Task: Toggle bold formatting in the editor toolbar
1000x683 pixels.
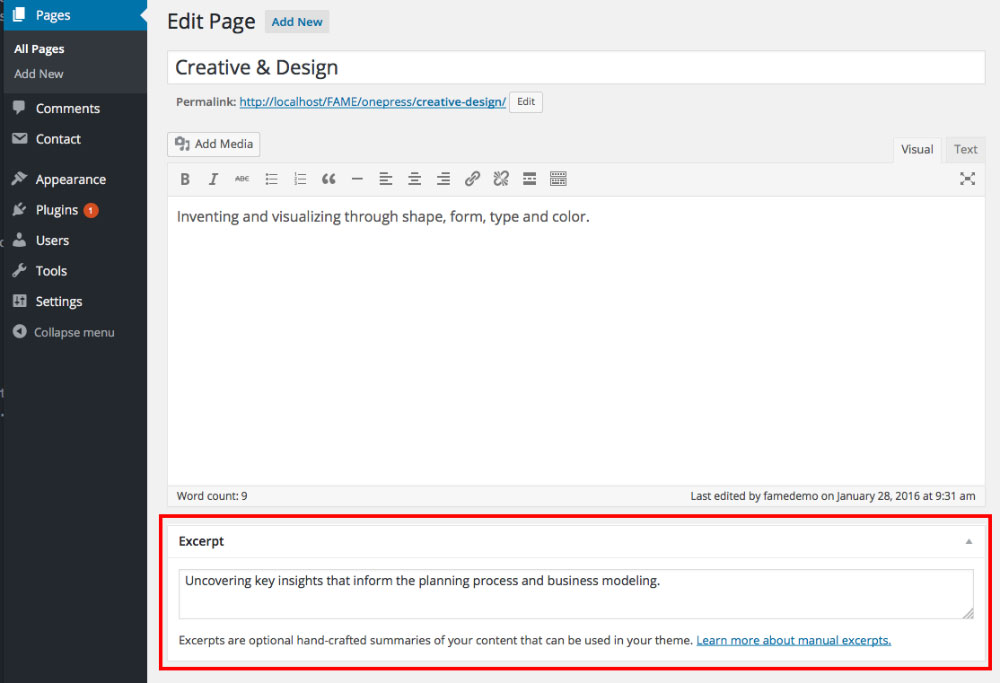Action: tap(185, 179)
